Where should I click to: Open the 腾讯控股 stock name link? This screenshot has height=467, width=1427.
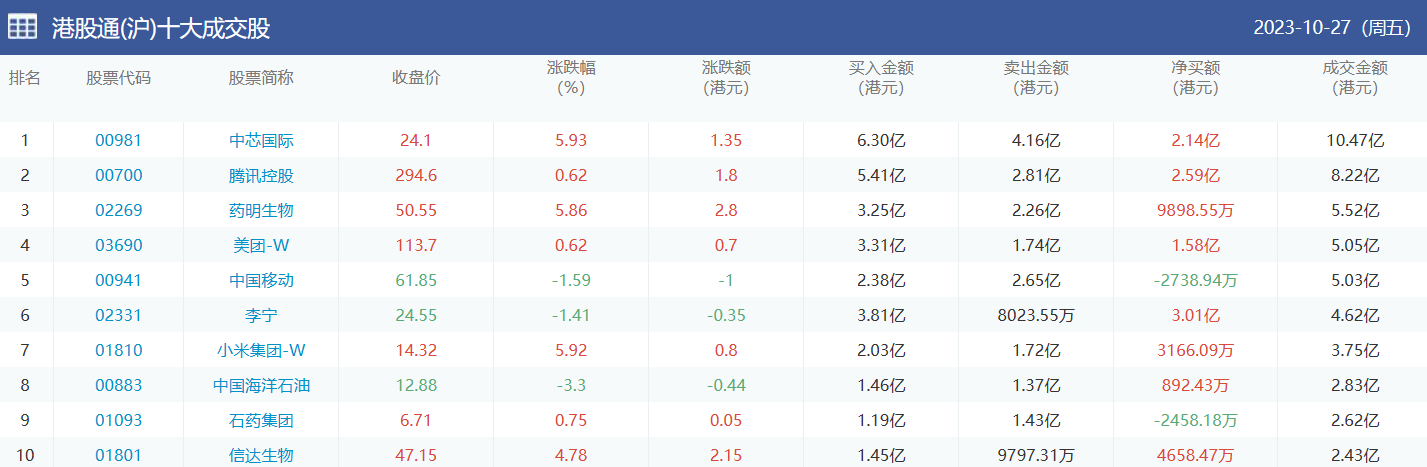pyautogui.click(x=261, y=176)
